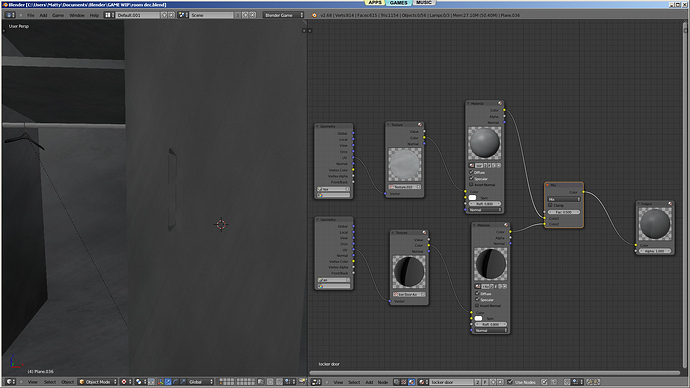This screenshot has width=690, height=388.
Task: Open the View menu in 3D viewport header
Action: pos(33,382)
